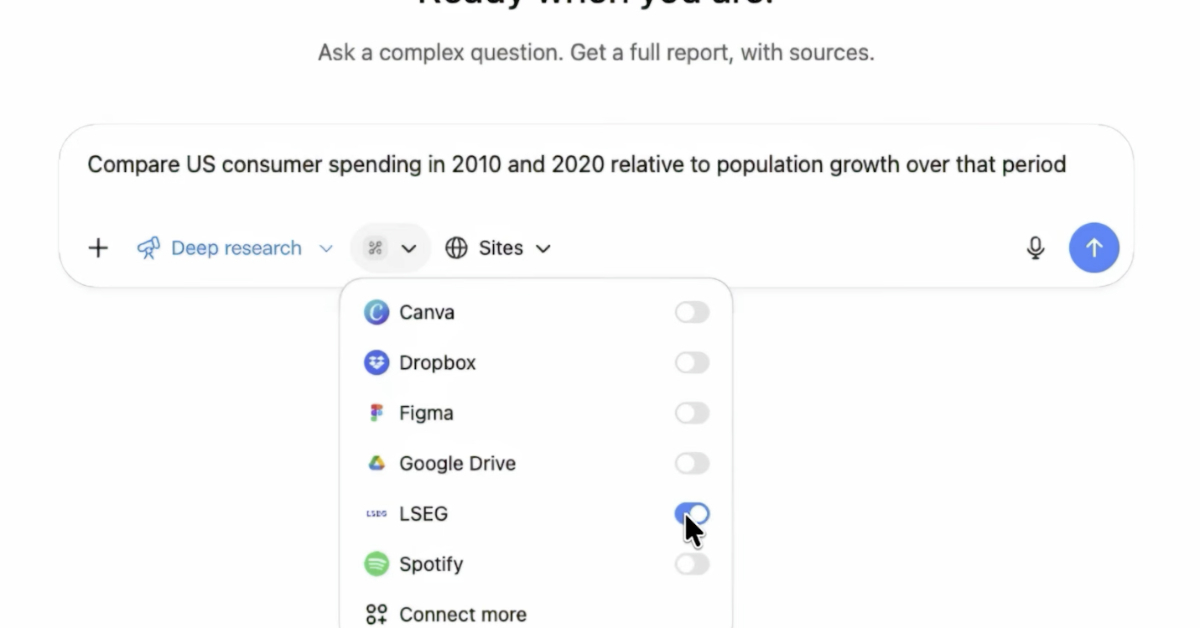Disable the LSEG connector toggle

pyautogui.click(x=691, y=514)
